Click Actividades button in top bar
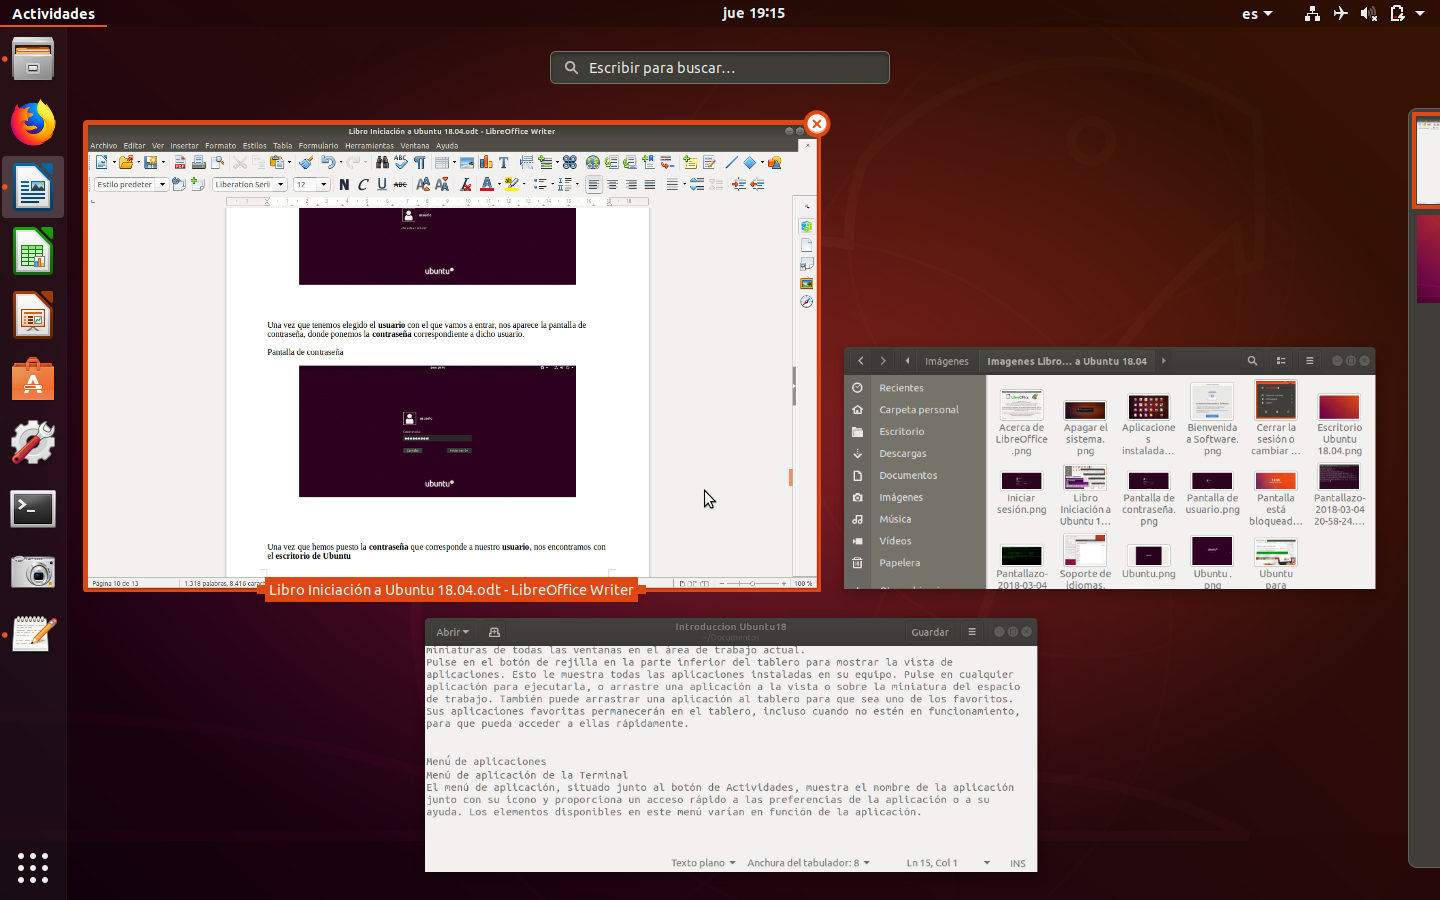Image resolution: width=1440 pixels, height=900 pixels. (53, 13)
